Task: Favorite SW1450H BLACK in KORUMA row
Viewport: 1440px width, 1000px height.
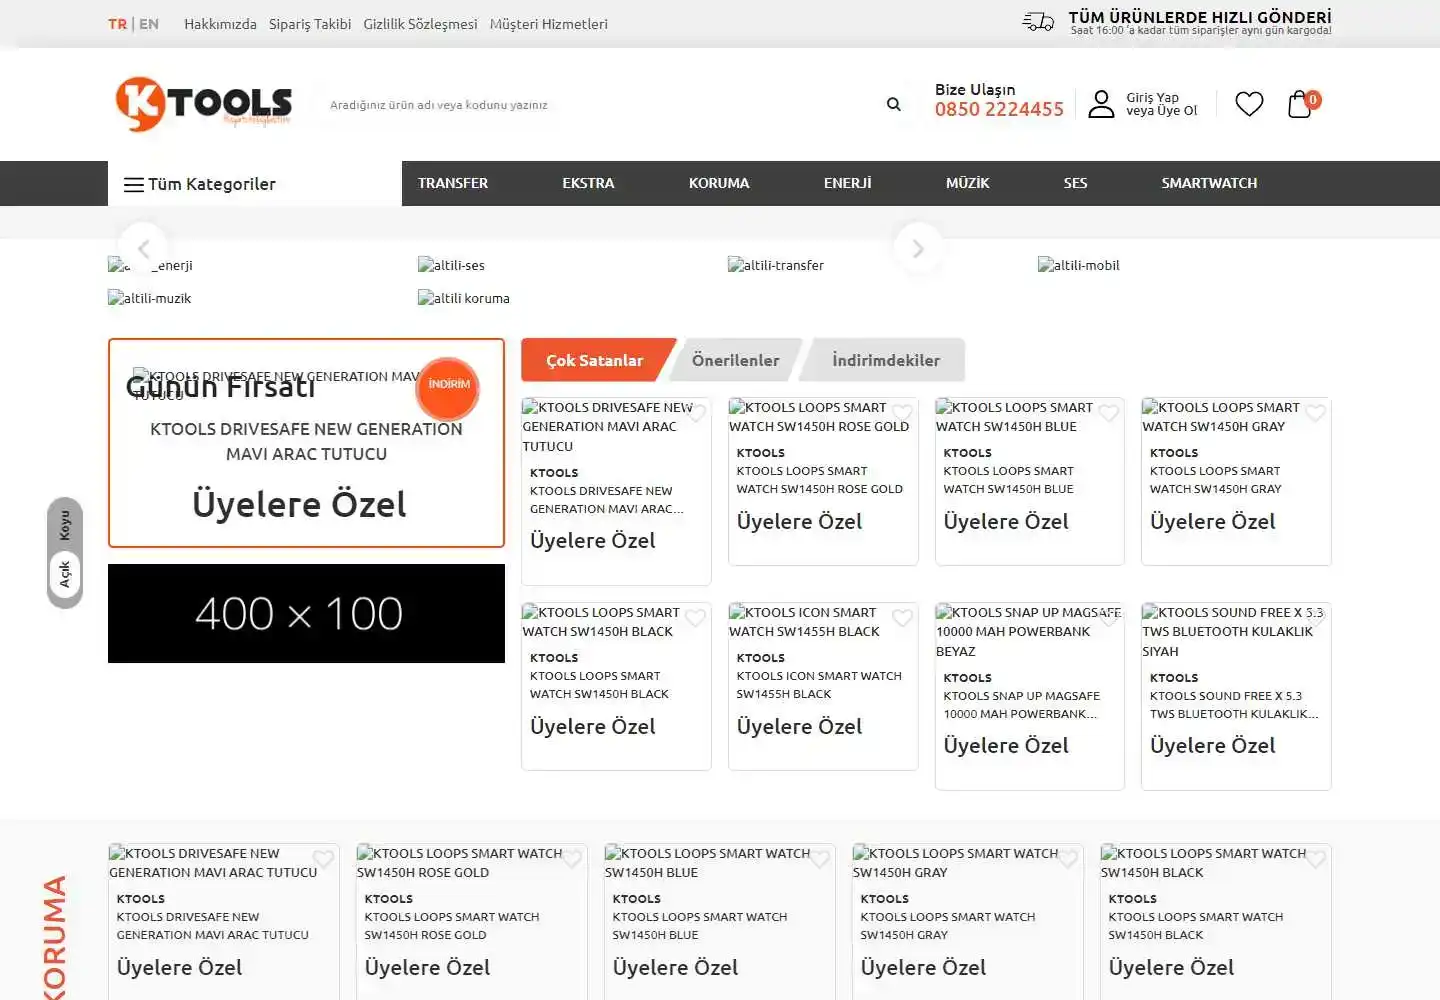Action: 1316,859
